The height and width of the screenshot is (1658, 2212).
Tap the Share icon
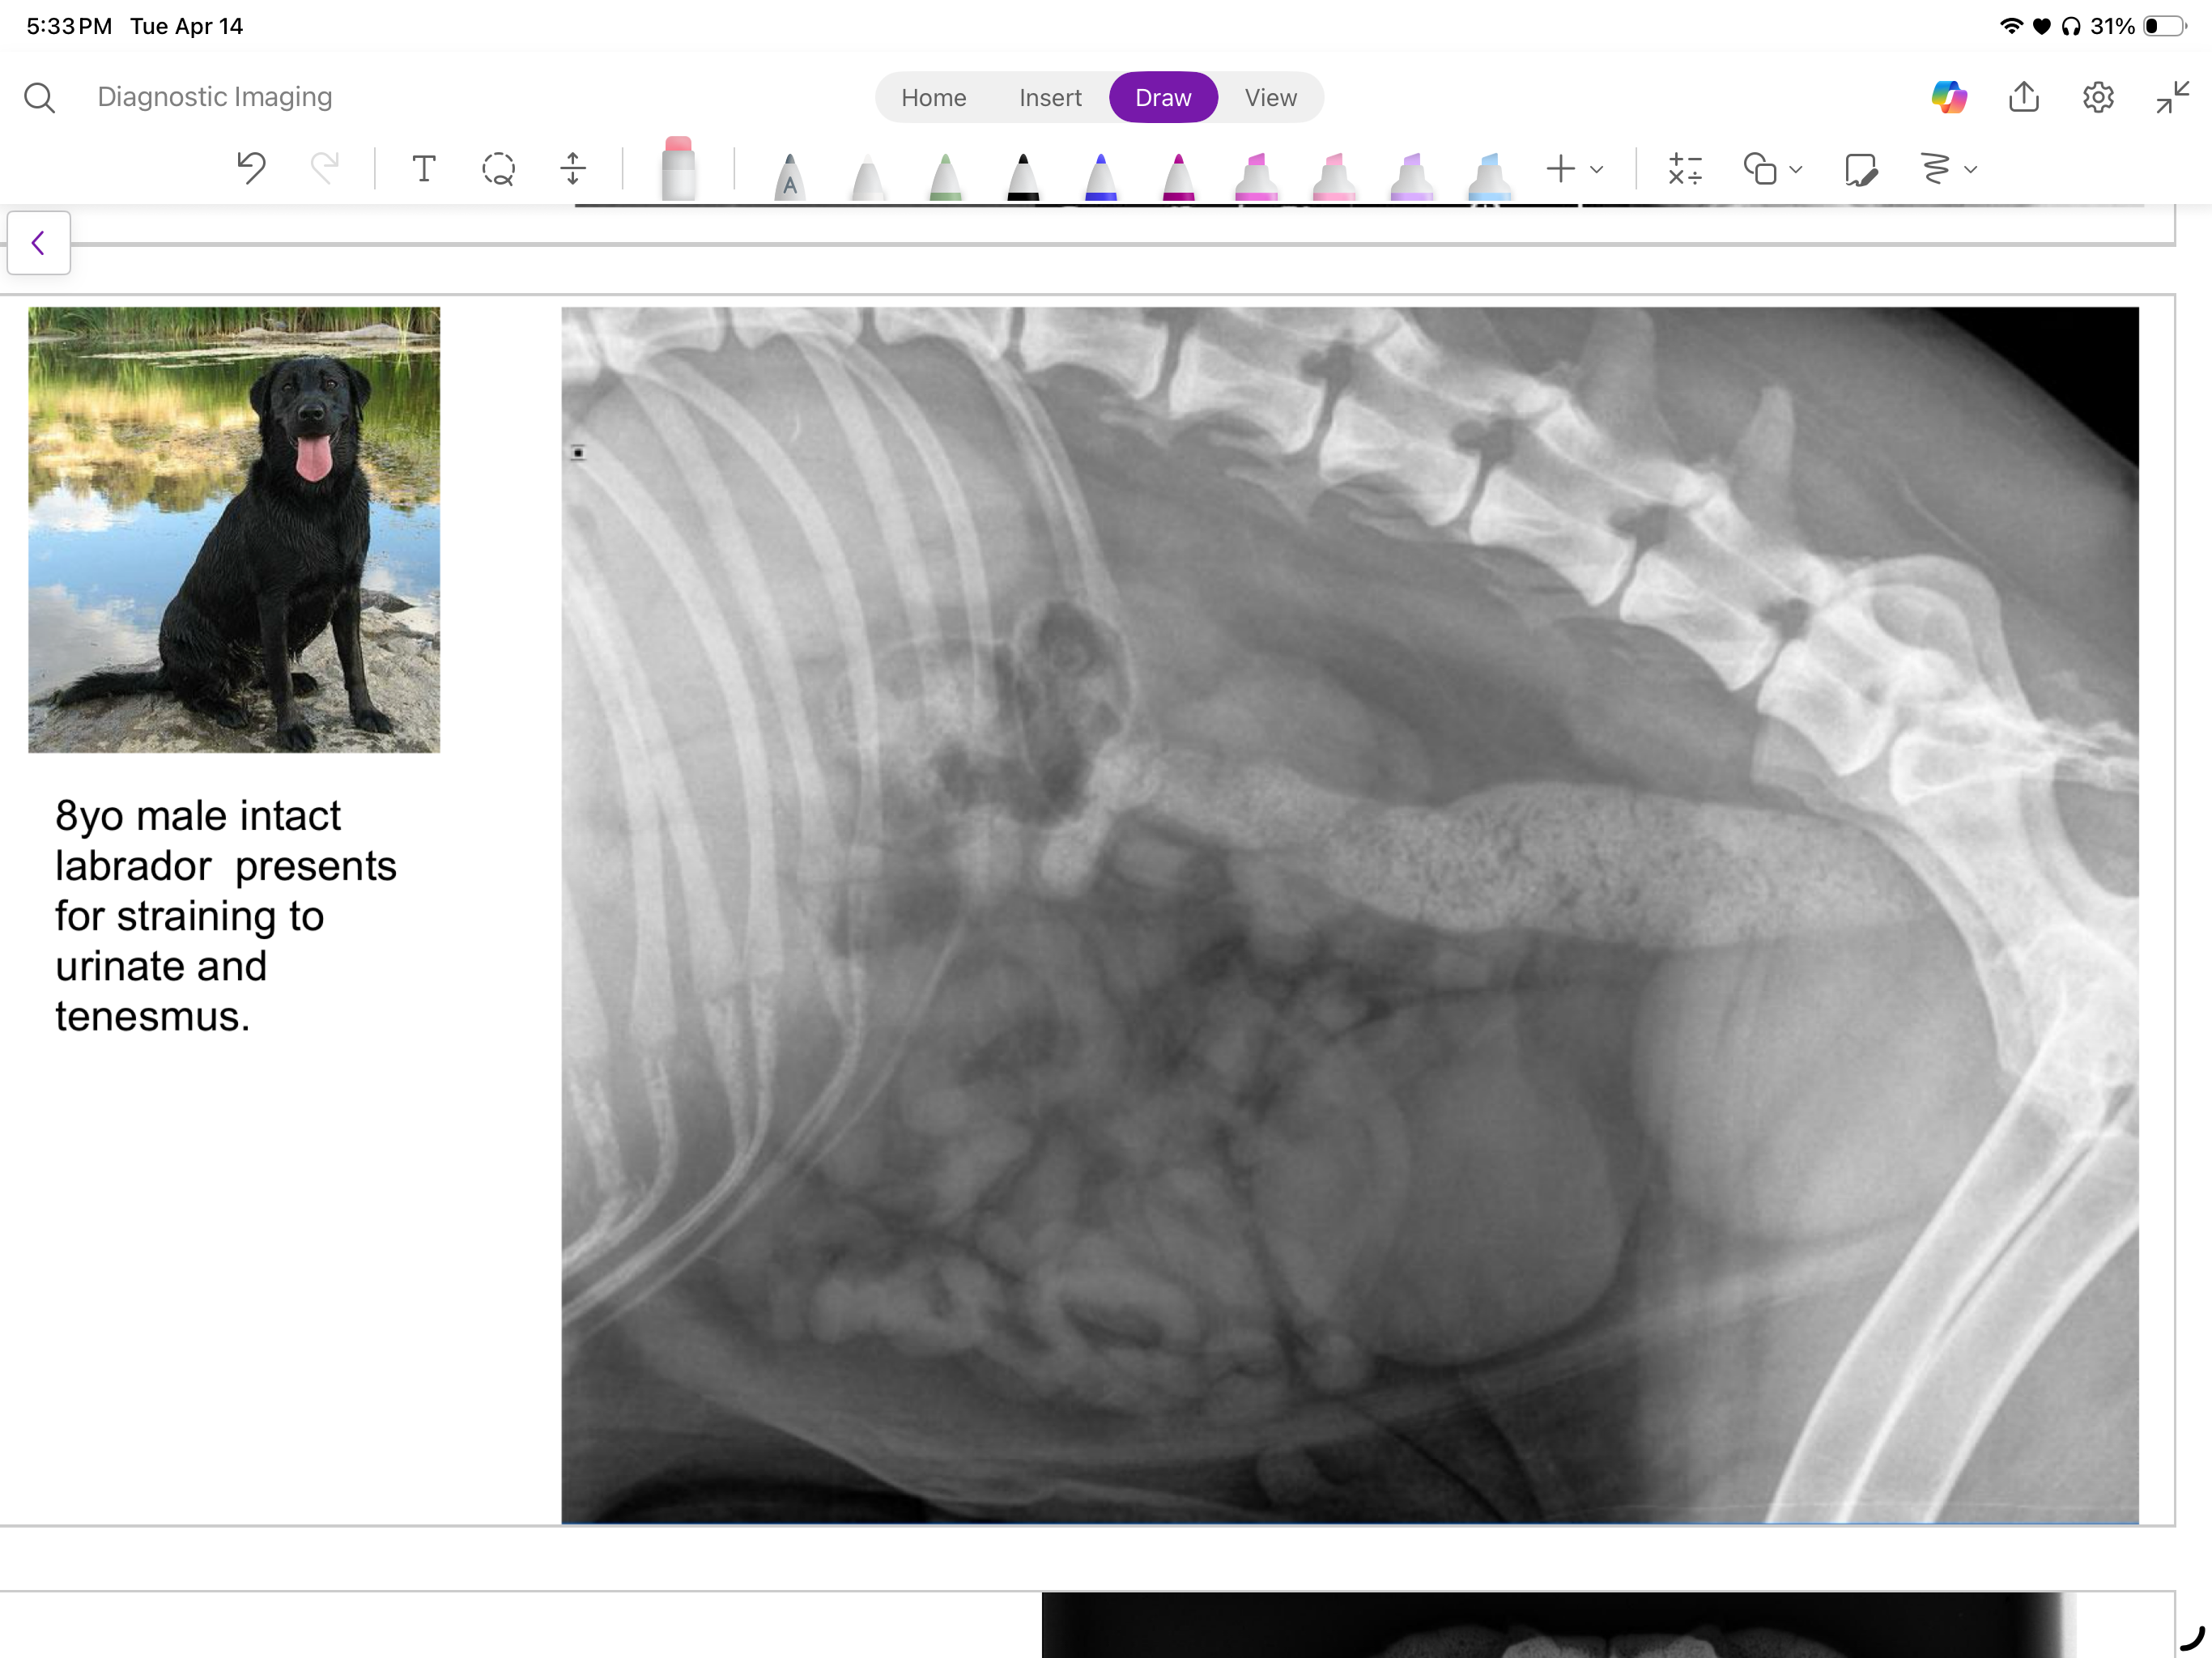tap(2023, 97)
